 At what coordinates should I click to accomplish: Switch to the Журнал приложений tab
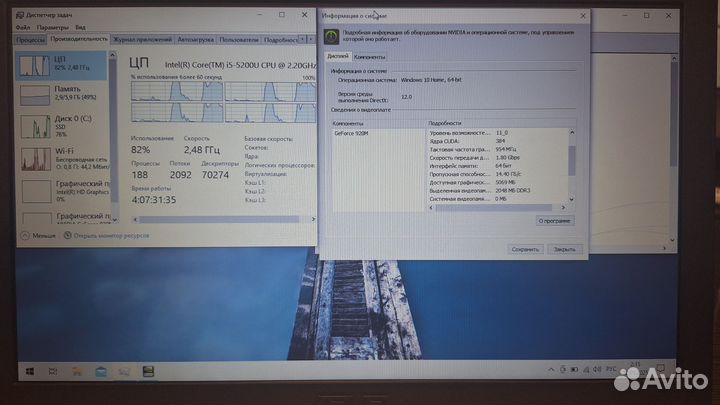[x=143, y=40]
